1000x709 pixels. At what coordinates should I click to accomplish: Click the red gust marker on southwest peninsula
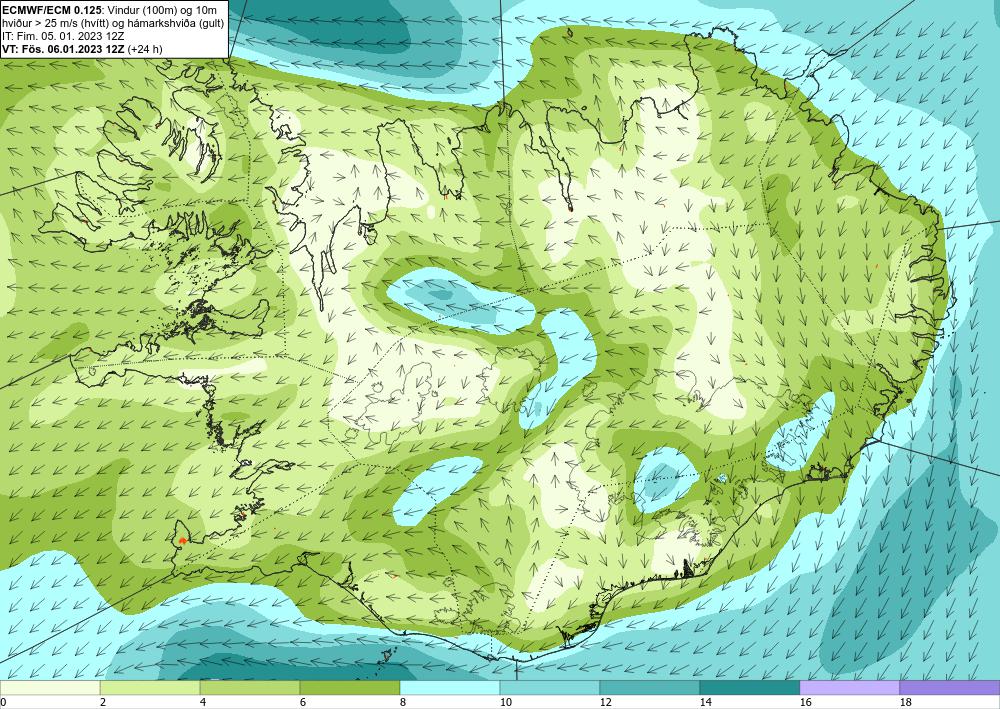tap(182, 540)
